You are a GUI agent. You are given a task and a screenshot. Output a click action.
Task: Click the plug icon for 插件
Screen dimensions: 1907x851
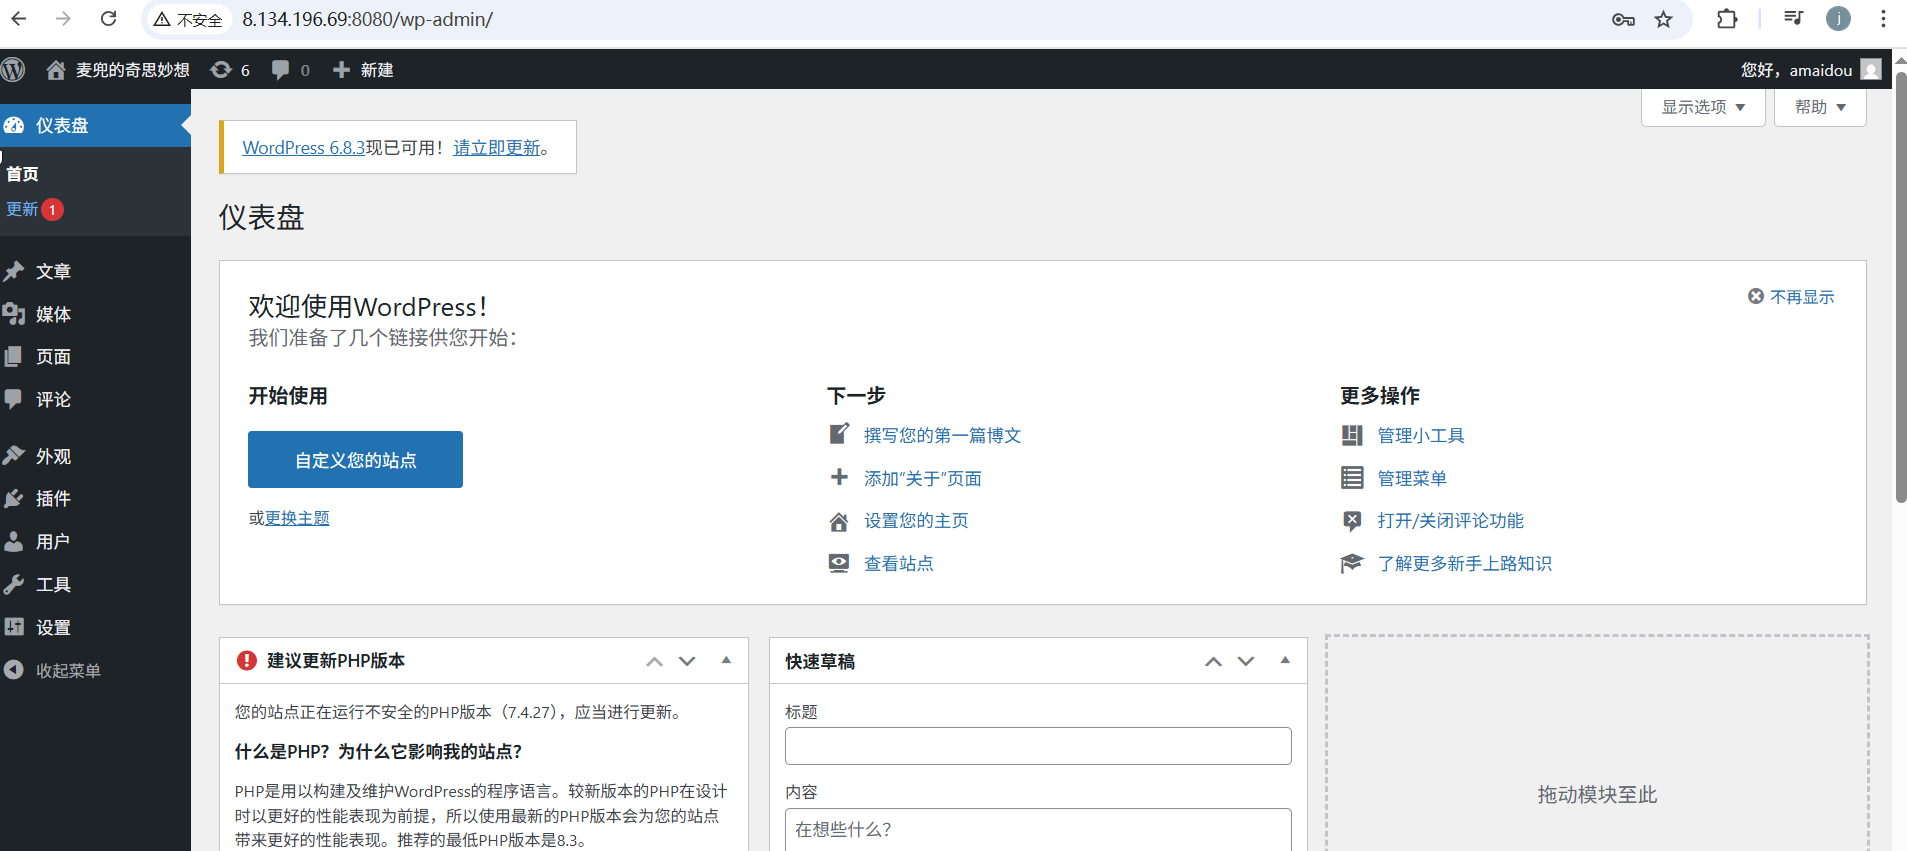click(x=14, y=499)
